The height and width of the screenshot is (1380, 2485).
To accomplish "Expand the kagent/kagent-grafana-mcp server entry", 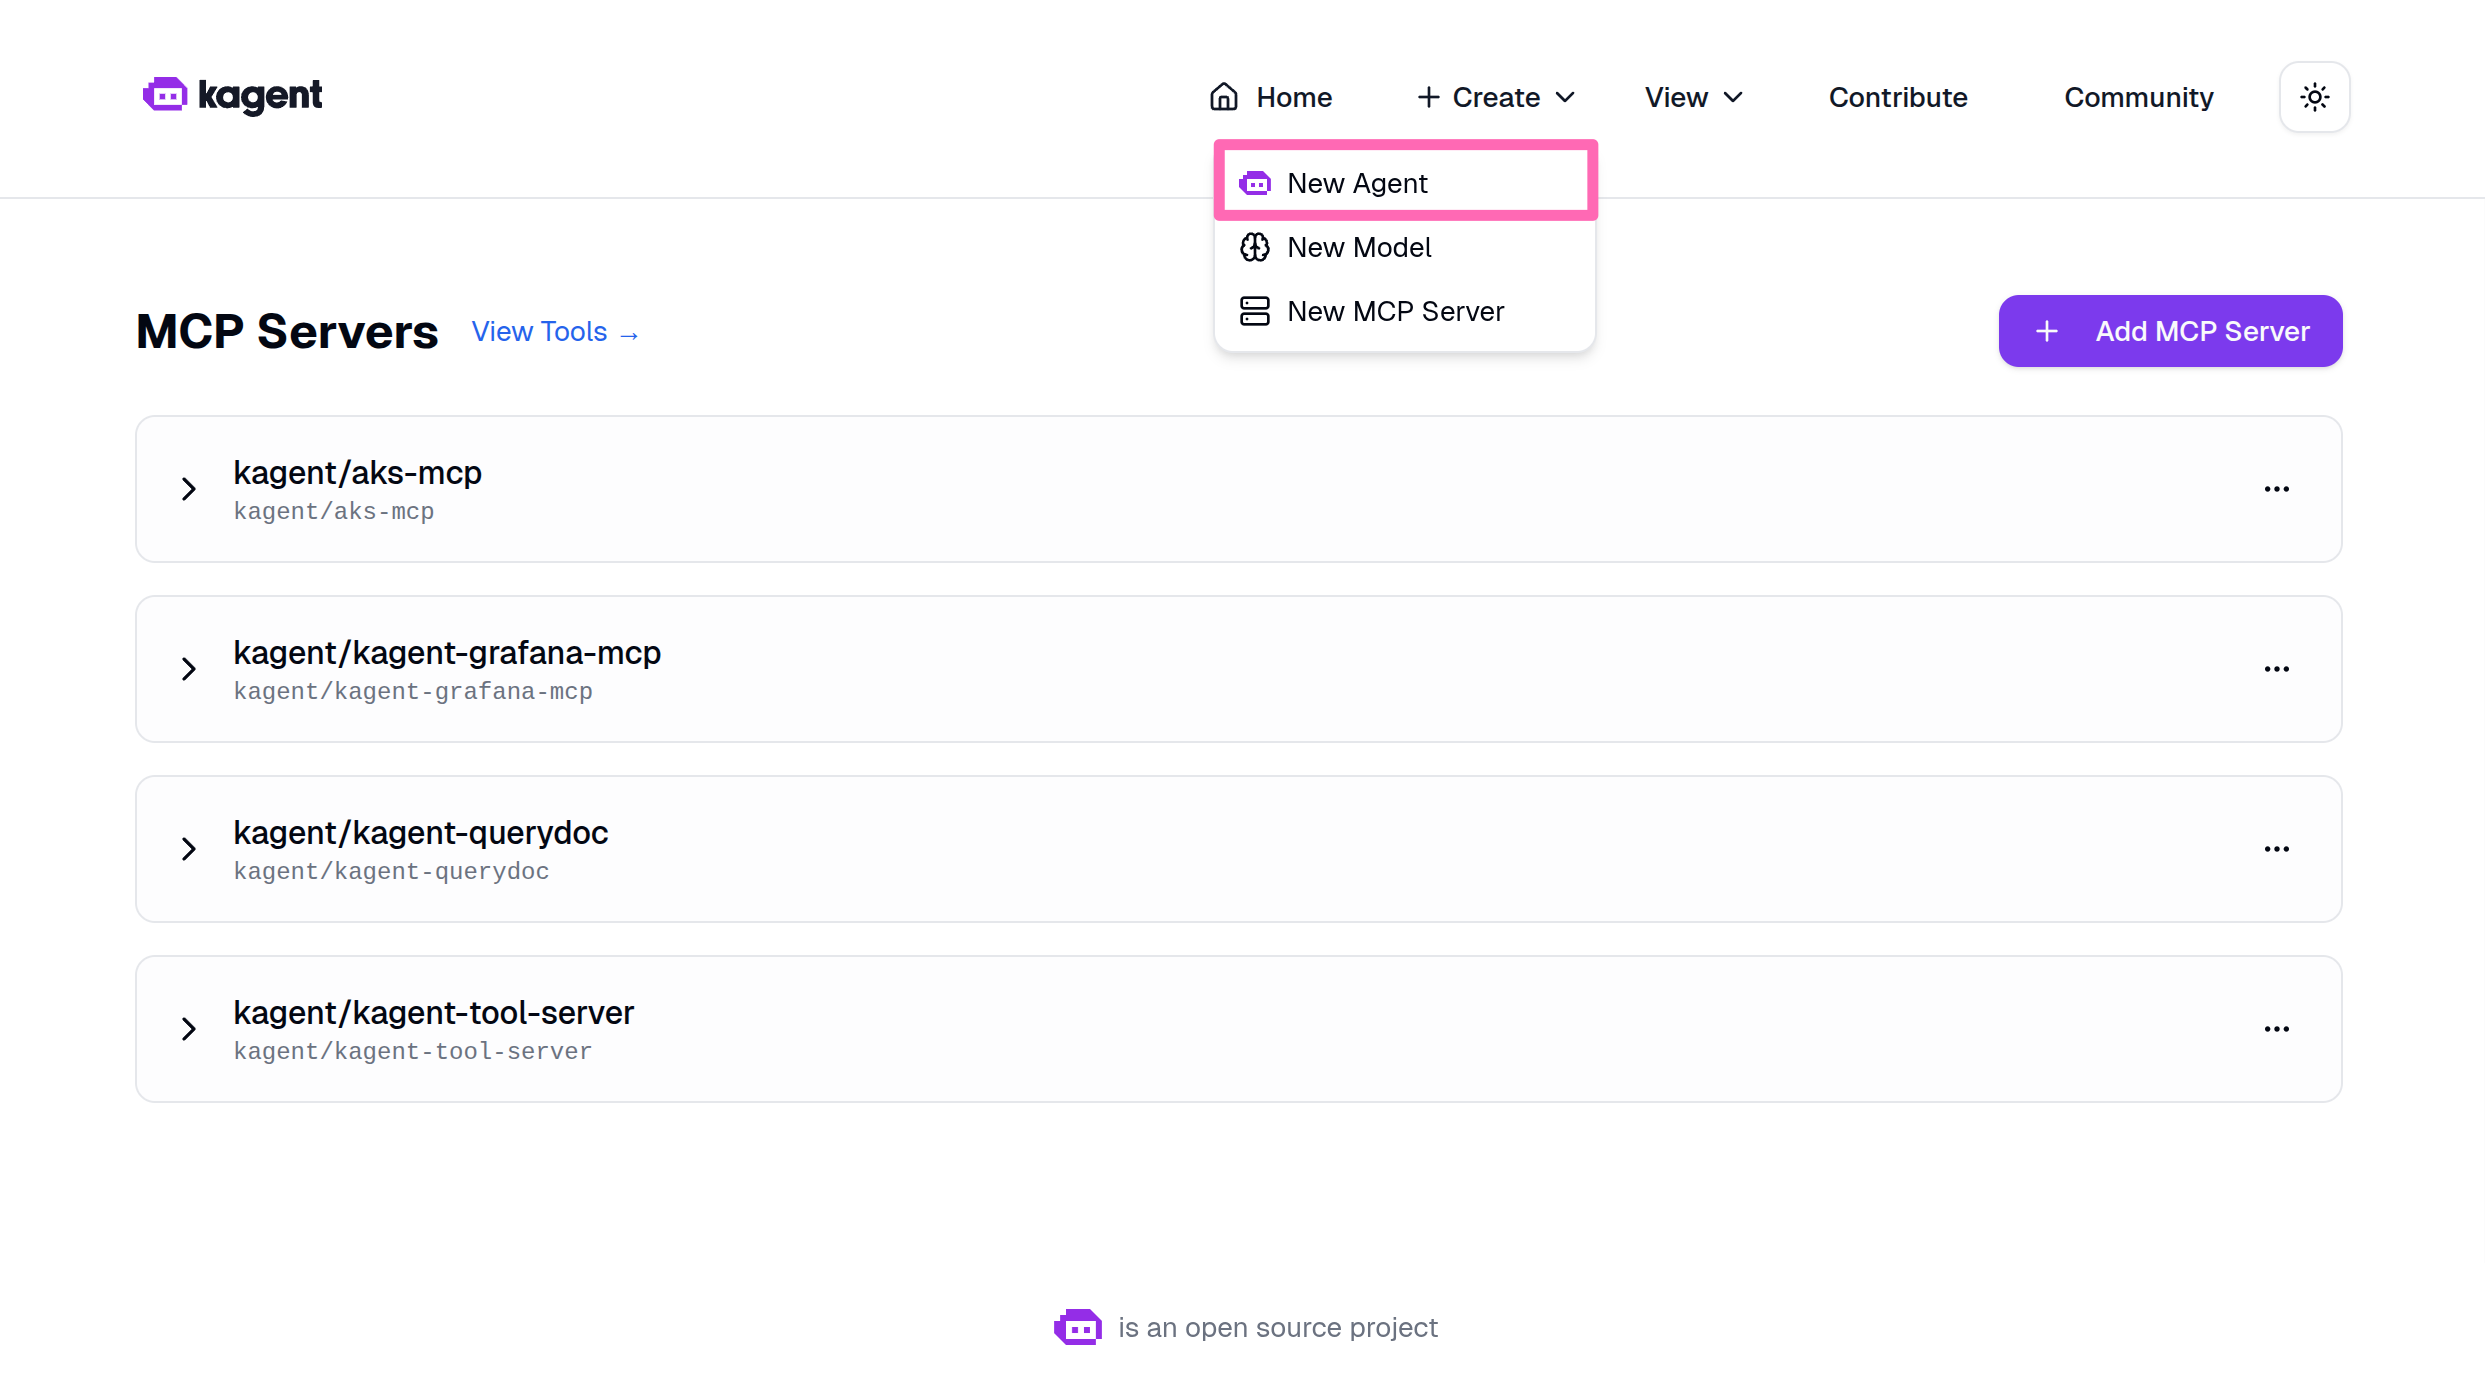I will tap(189, 669).
